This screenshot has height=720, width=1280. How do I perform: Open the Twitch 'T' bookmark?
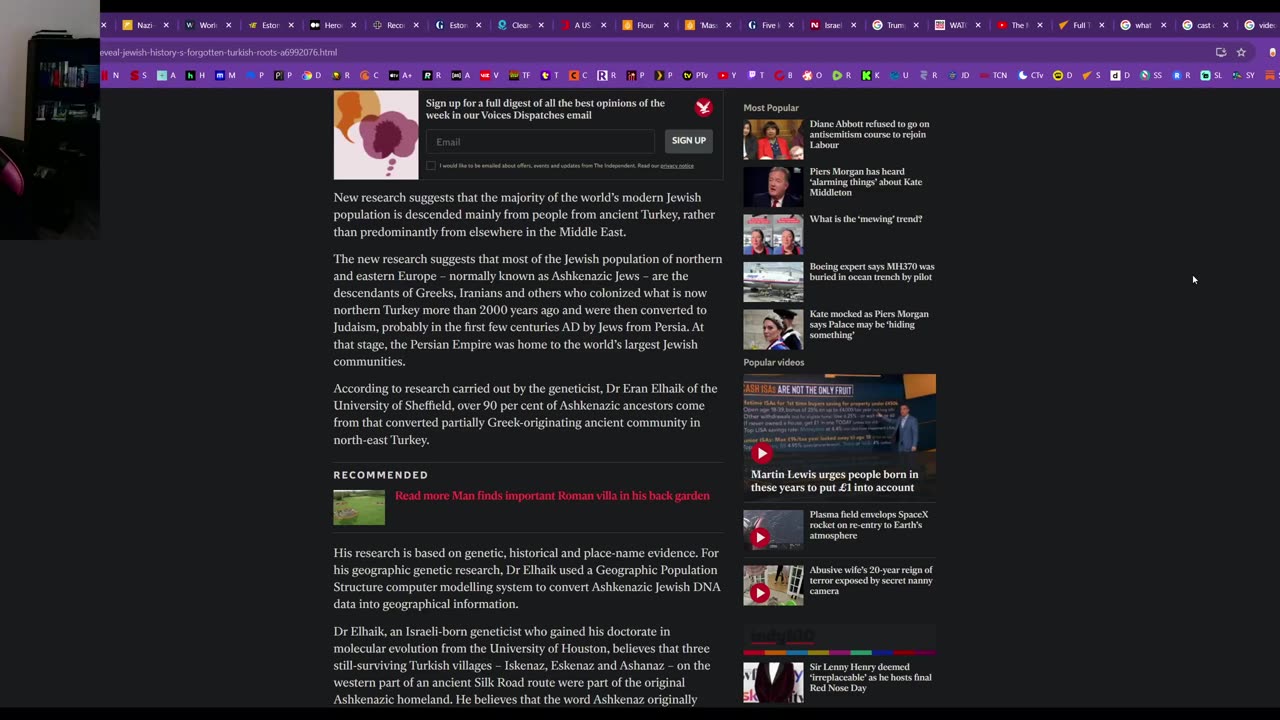(755, 75)
